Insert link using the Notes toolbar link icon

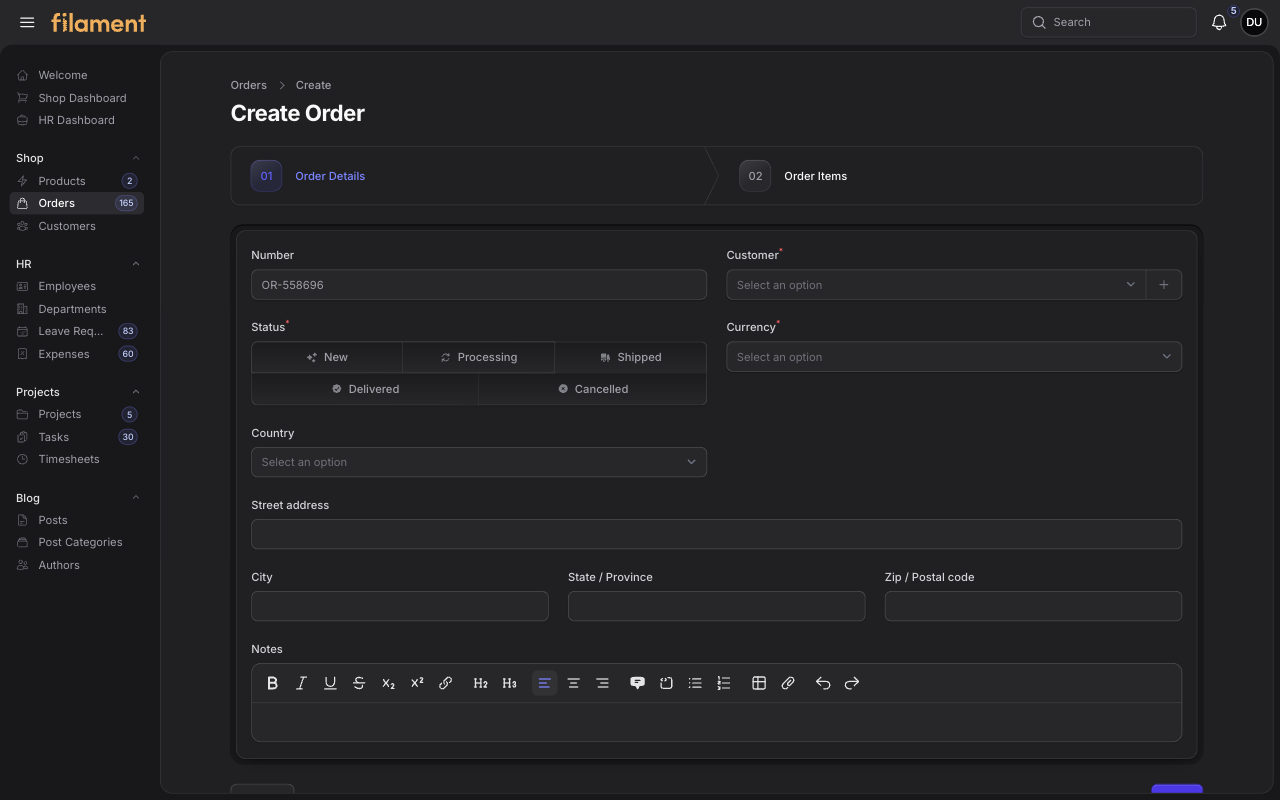coord(446,683)
